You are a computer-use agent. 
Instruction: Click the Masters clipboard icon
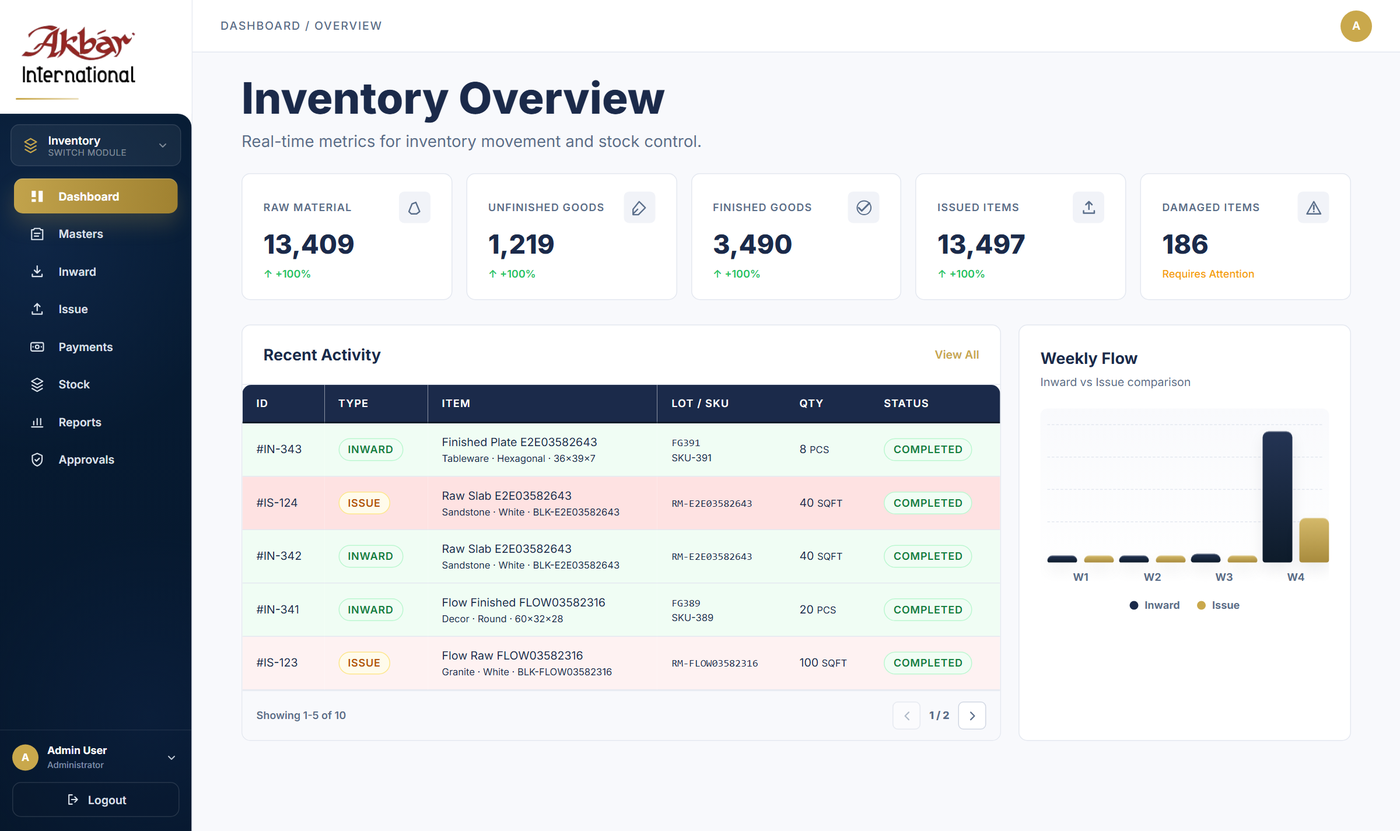pyautogui.click(x=37, y=234)
